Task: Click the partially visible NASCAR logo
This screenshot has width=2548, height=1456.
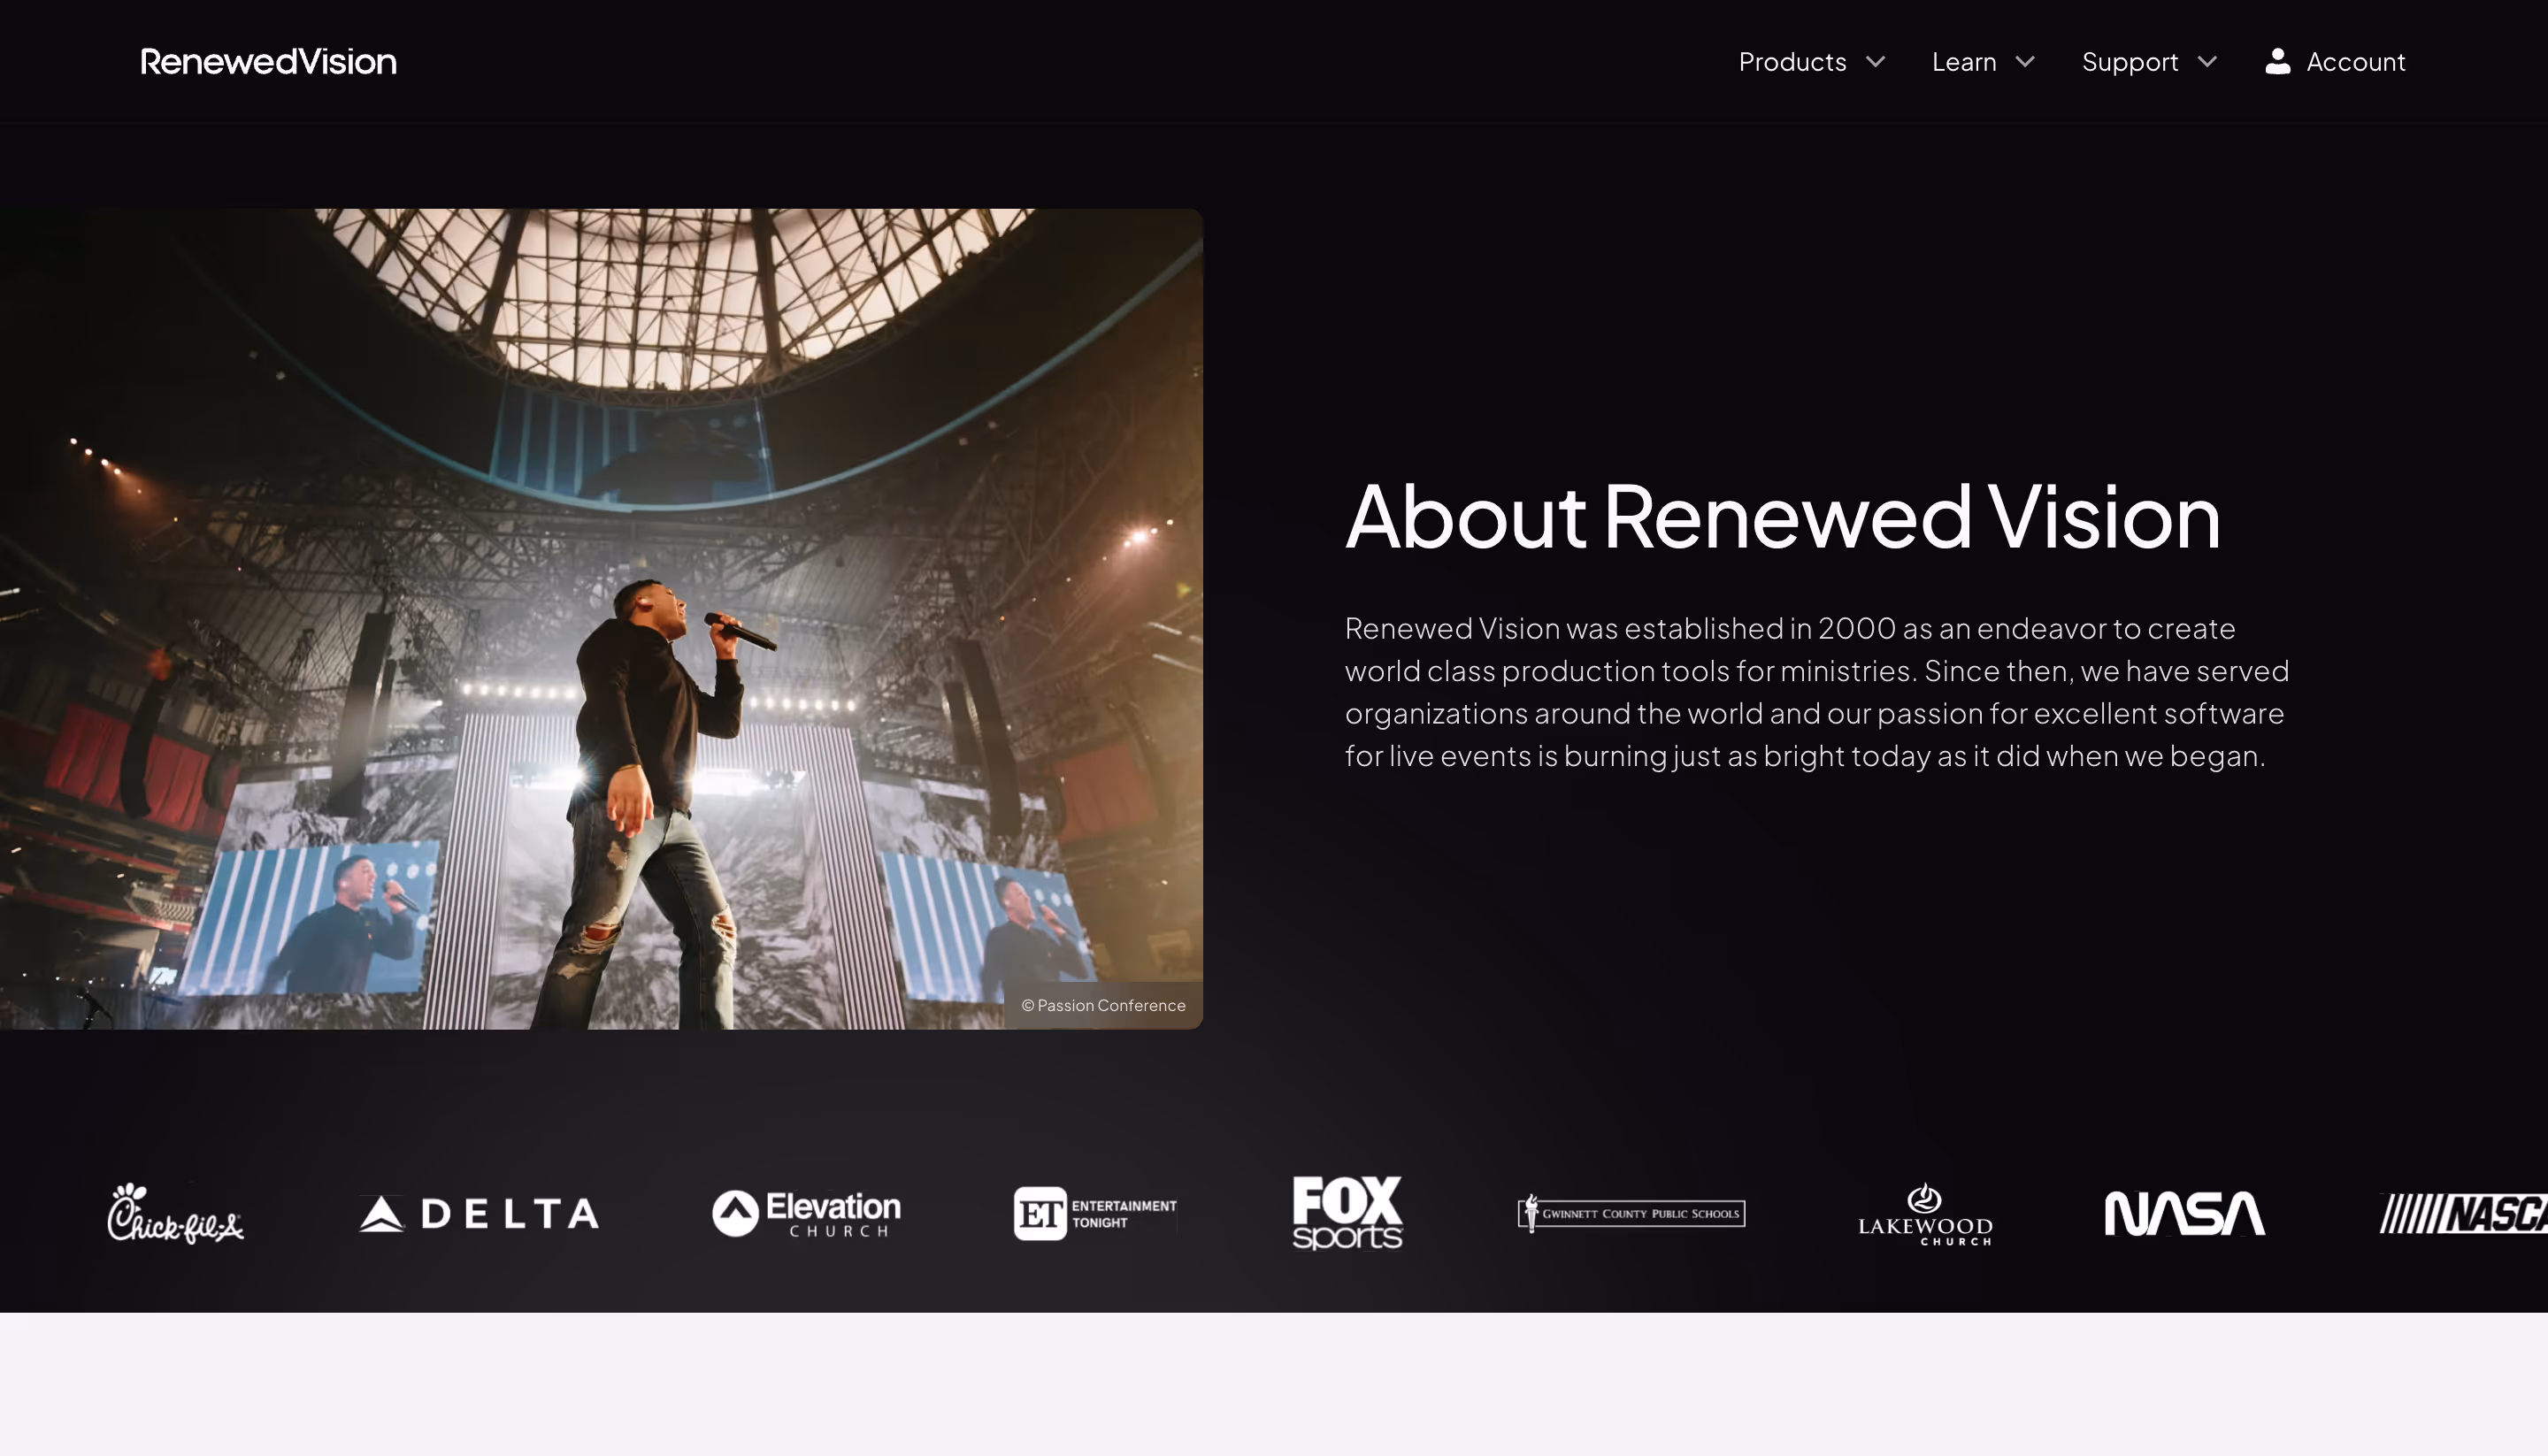Action: (x=2465, y=1214)
